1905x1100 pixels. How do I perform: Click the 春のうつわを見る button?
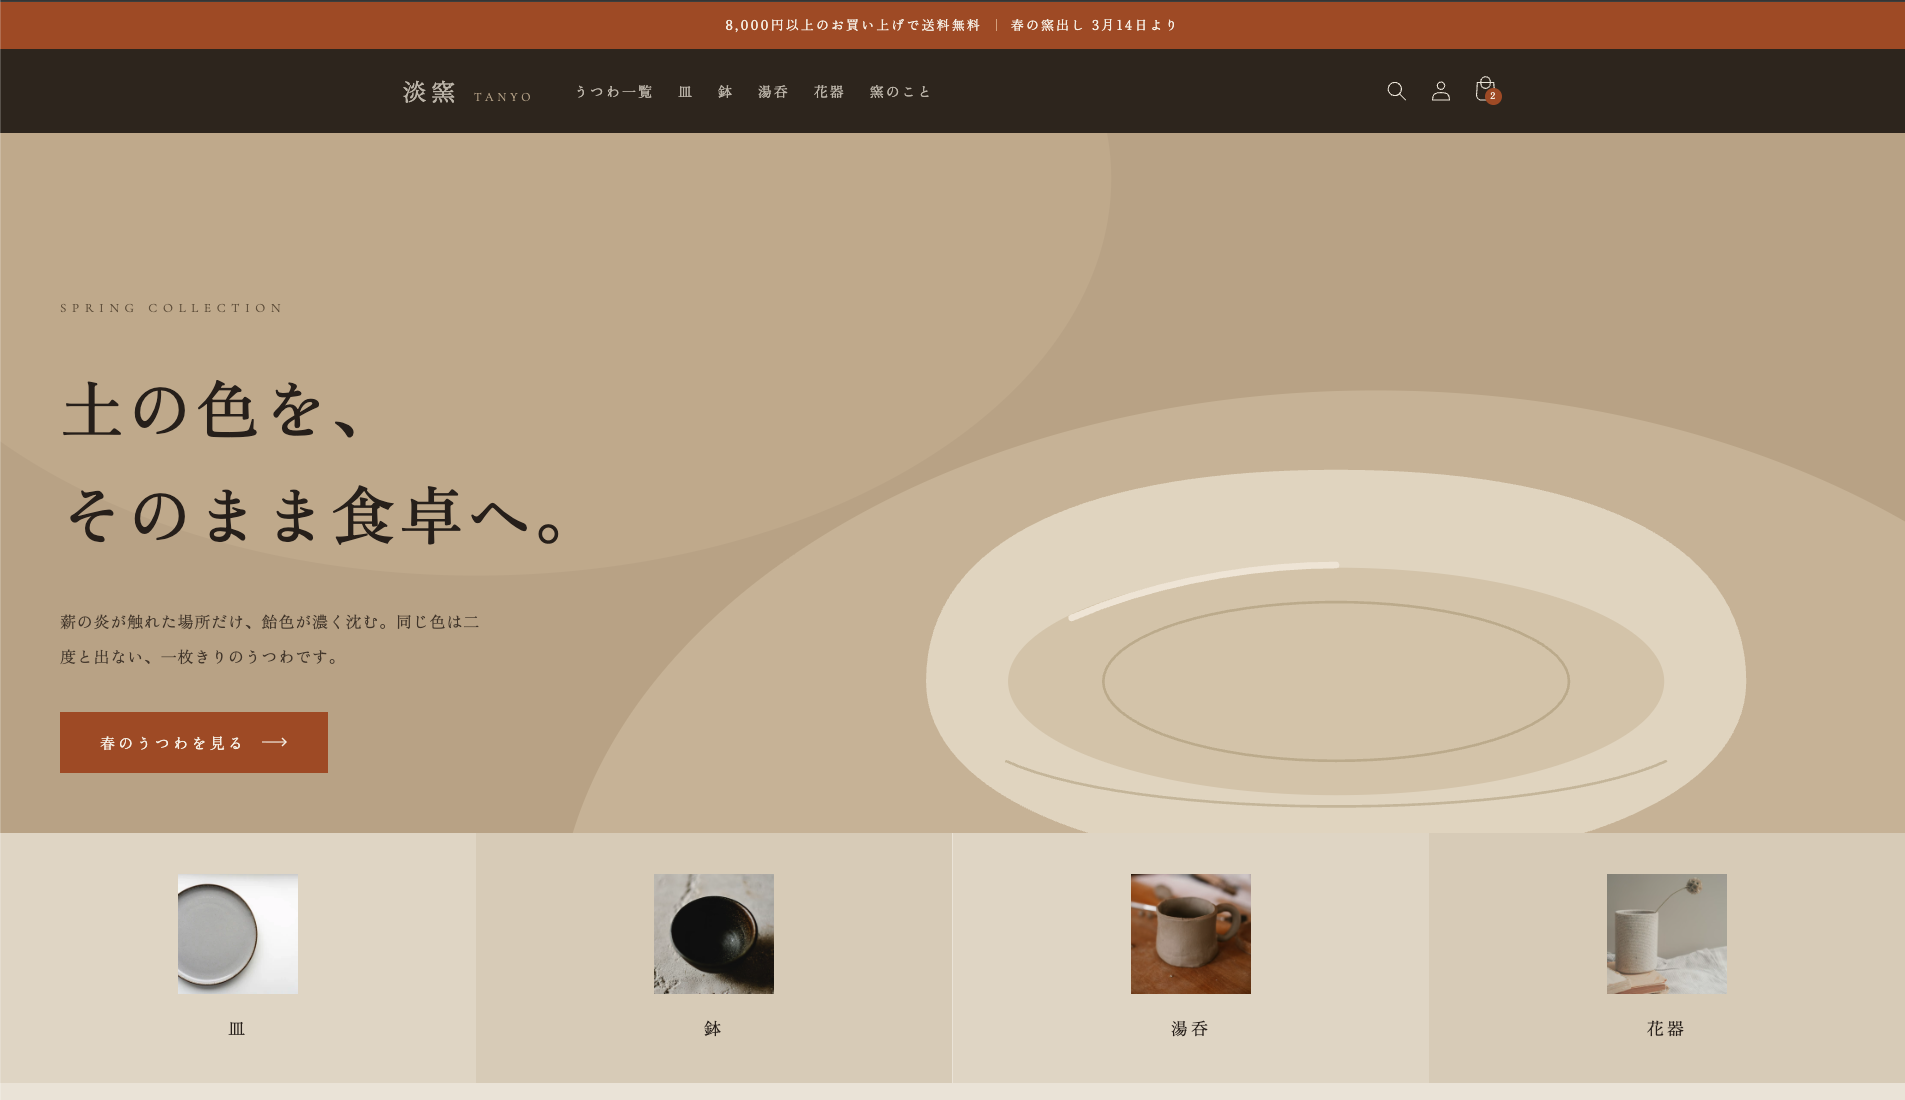click(x=194, y=742)
